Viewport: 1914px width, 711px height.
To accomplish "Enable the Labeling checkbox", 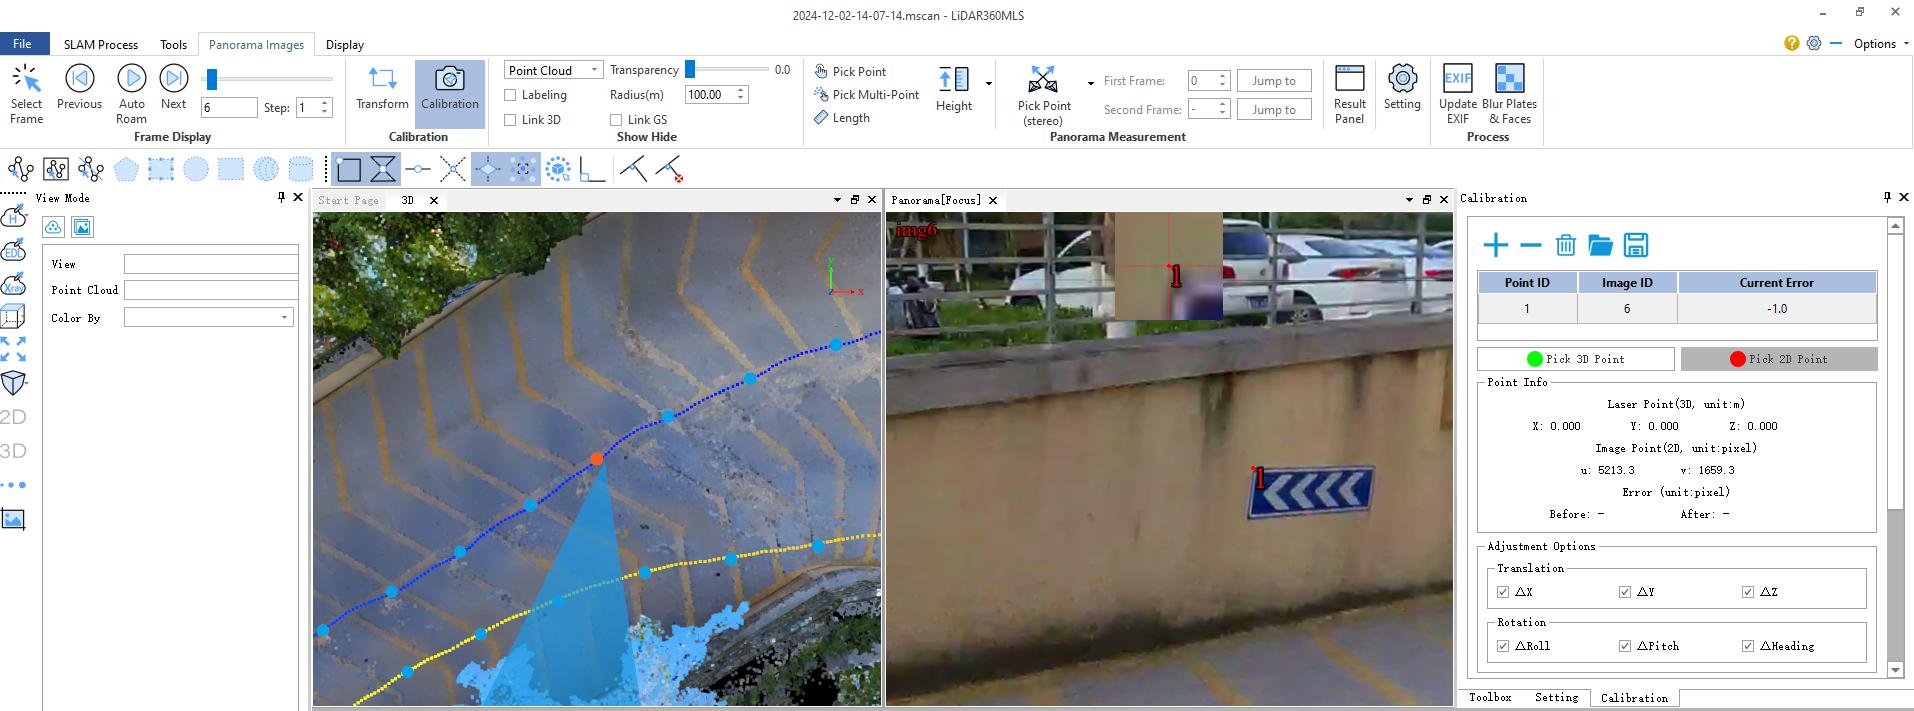I will click(511, 95).
